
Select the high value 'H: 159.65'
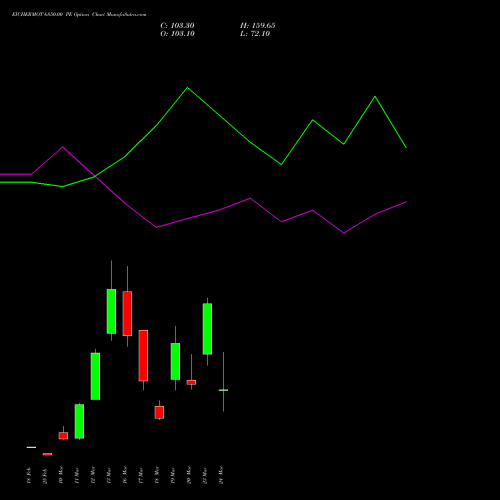tap(258, 26)
